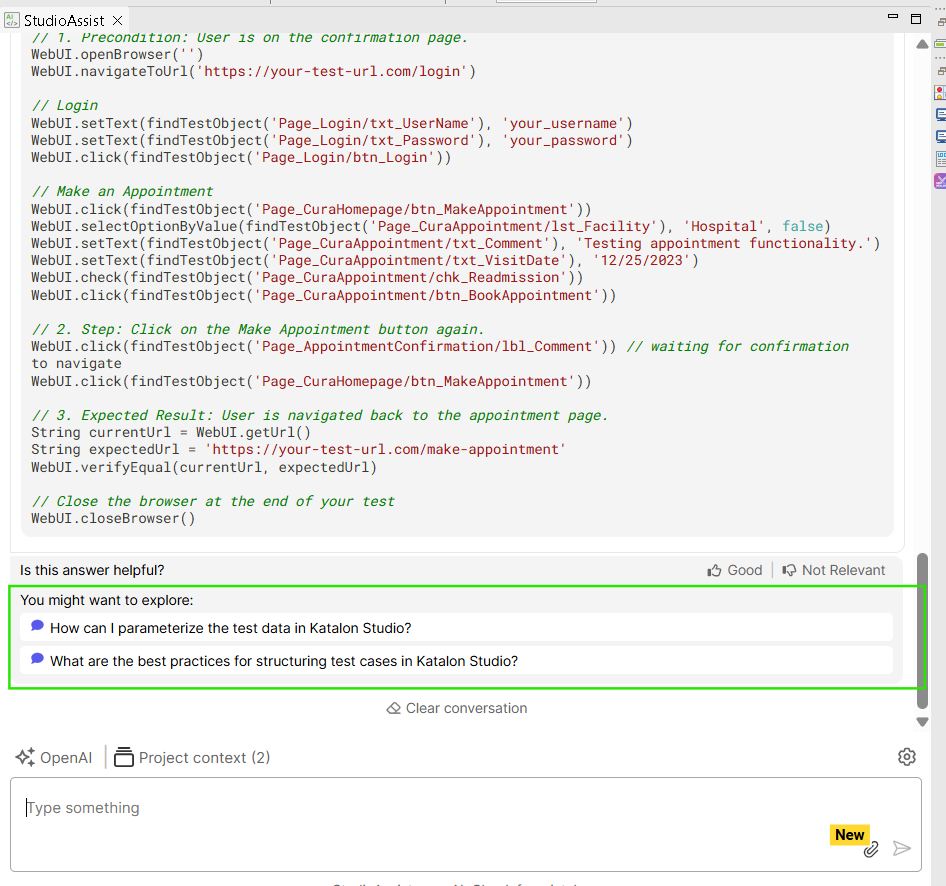Image resolution: width=946 pixels, height=886 pixels.
Task: Click the '12/25/2023' date string
Action: [x=641, y=261]
